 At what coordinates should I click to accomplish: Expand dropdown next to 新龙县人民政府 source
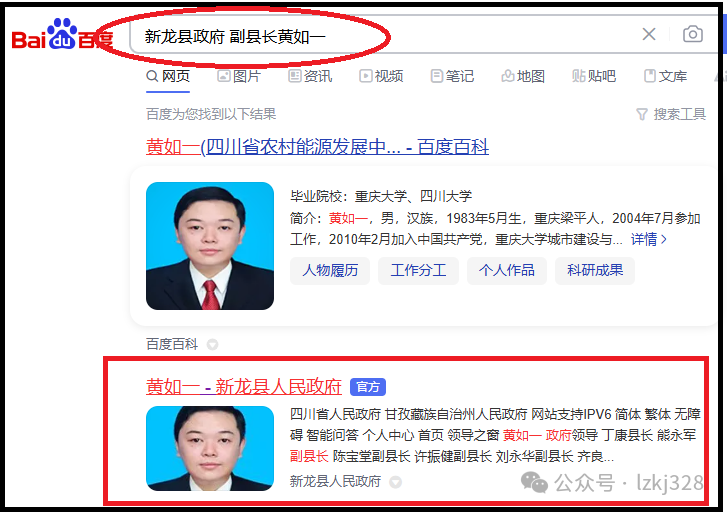(x=395, y=482)
